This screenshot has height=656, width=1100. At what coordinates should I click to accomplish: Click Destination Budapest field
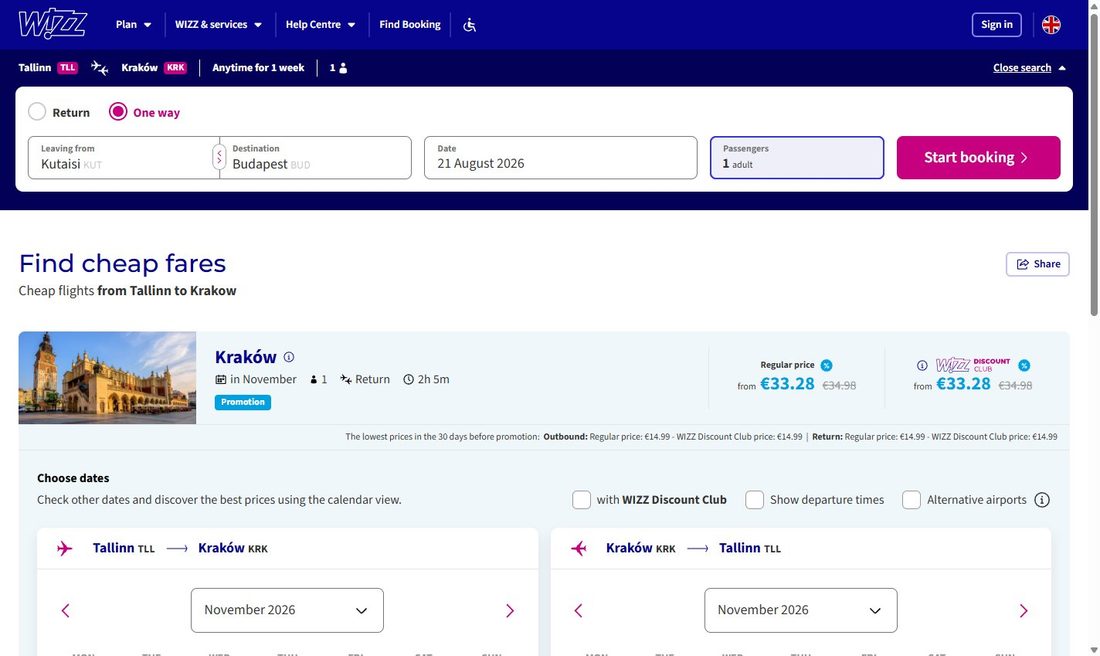coord(315,157)
